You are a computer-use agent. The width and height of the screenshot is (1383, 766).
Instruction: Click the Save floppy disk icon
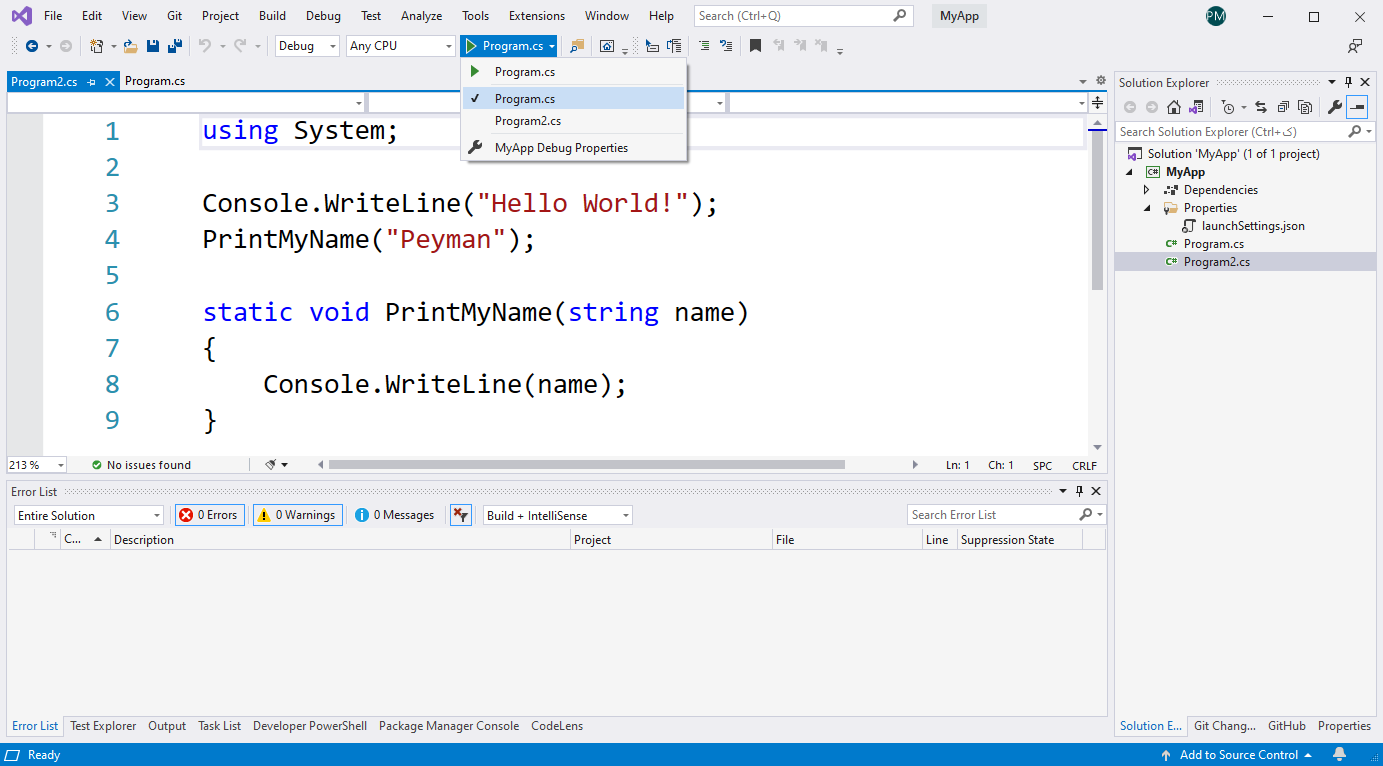click(153, 46)
